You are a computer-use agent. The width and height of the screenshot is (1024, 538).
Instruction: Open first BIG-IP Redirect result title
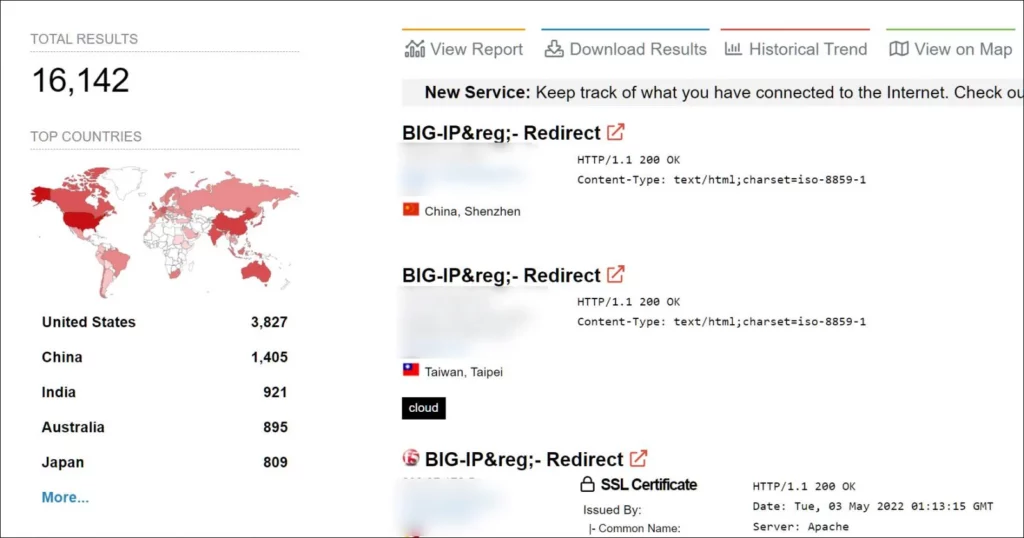coord(501,133)
